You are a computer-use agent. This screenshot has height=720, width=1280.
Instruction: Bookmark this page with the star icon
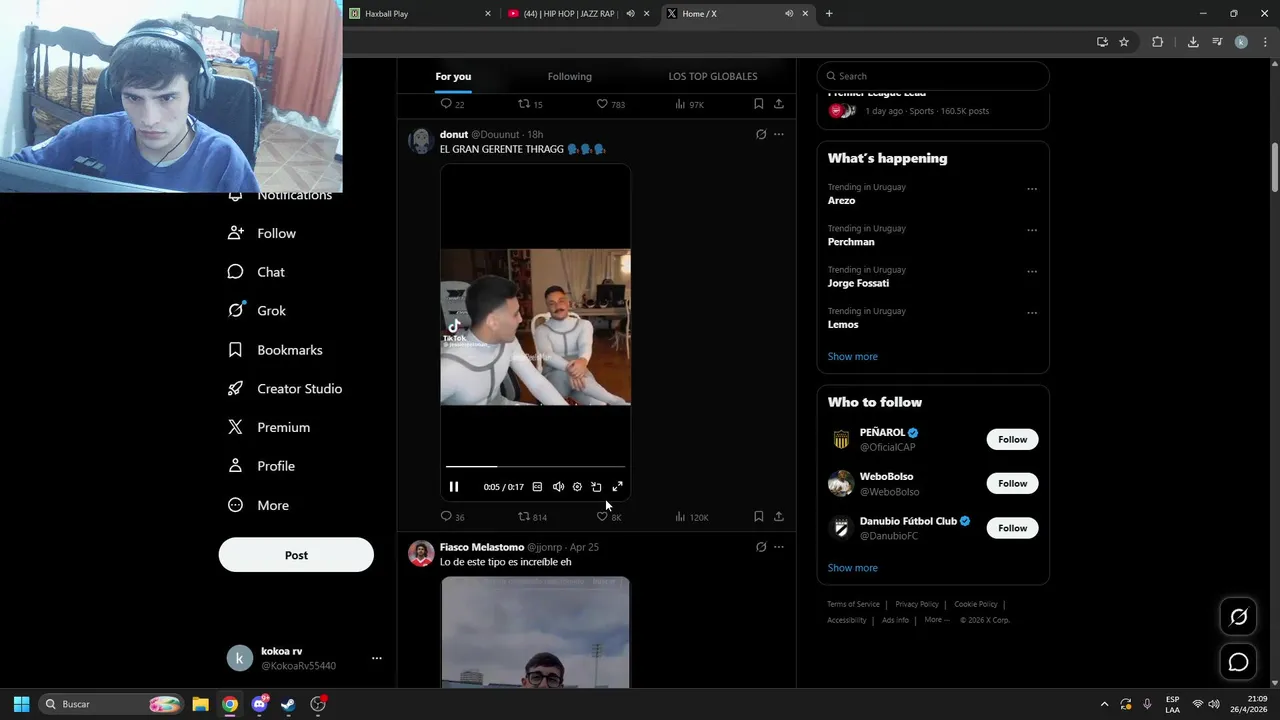(x=1124, y=42)
